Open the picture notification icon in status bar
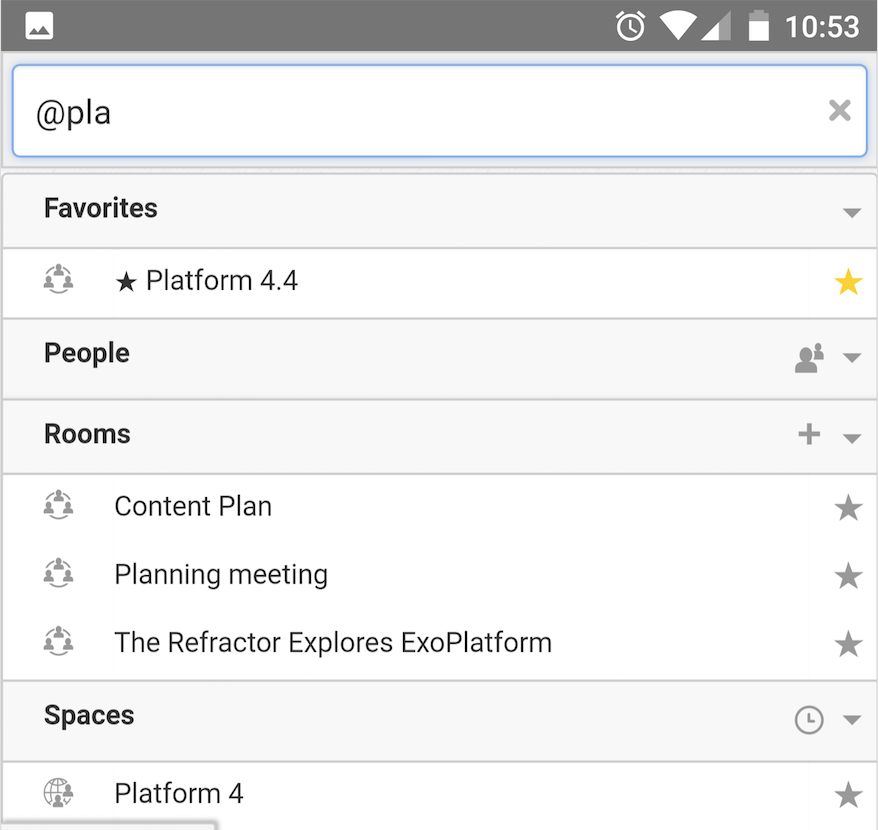This screenshot has height=830, width=878. [39, 26]
